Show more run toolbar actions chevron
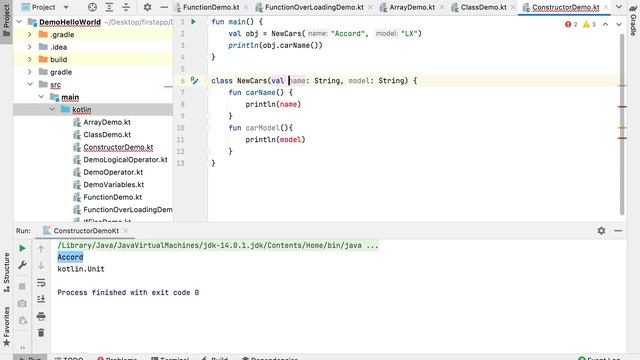640x360 pixels. [x=22, y=348]
